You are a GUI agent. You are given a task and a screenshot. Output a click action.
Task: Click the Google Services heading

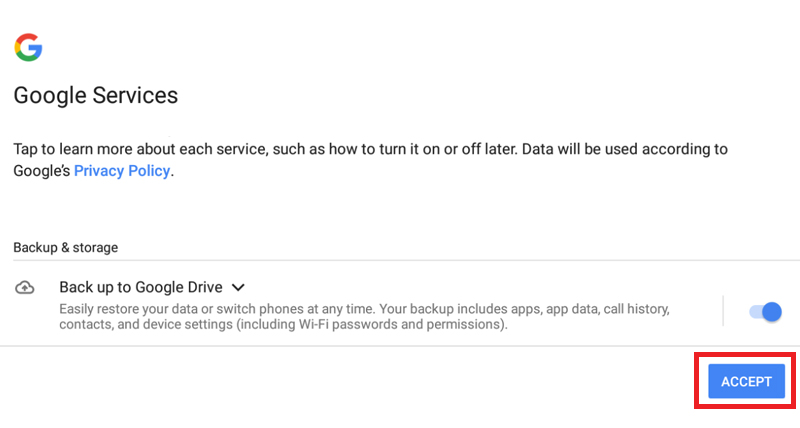(x=95, y=95)
